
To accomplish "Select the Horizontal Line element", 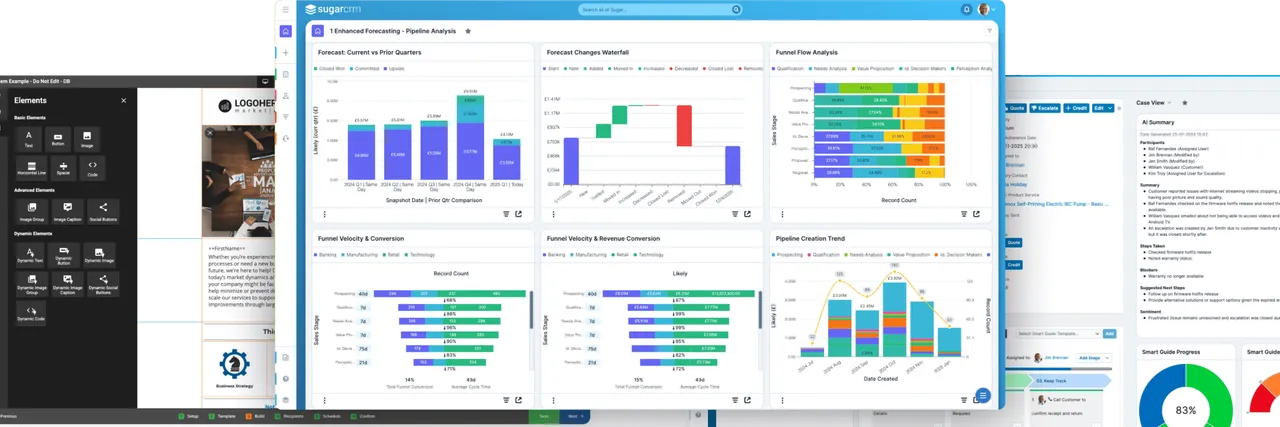I will click(31, 167).
